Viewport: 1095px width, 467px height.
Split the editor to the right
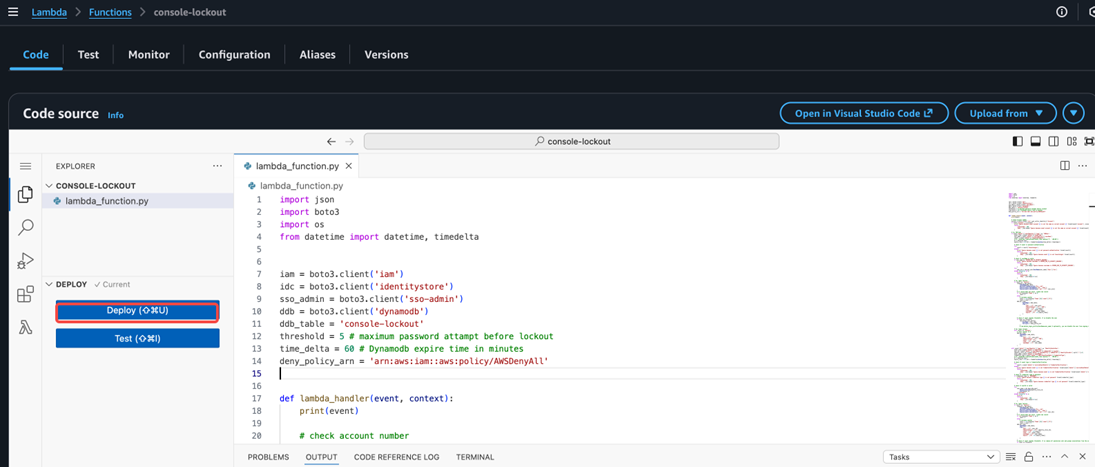tap(1065, 166)
